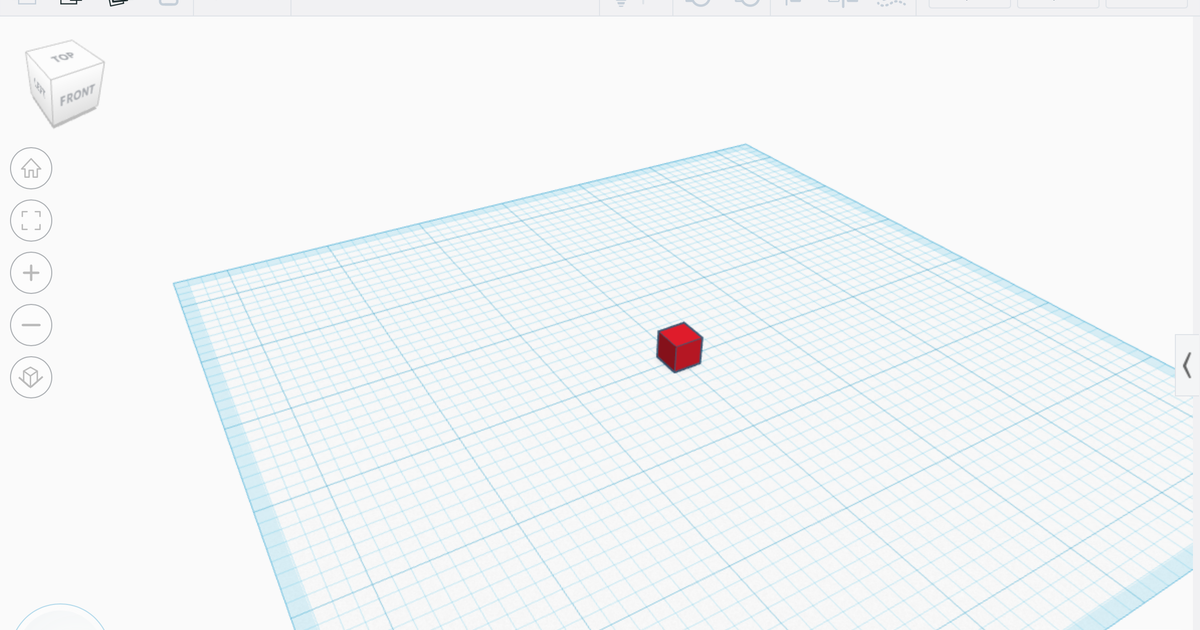Select the Workplane dotted icon
Viewport: 1200px width, 630px height.
890,5
